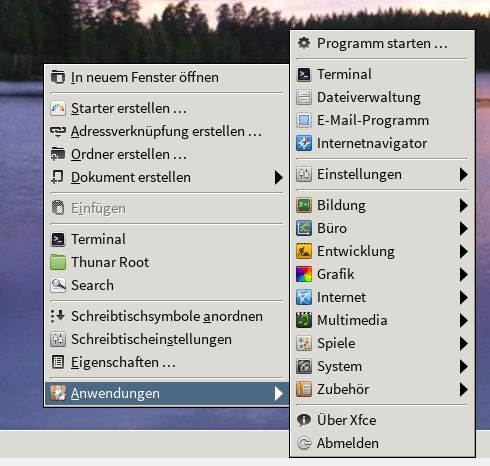Click the Multimedia category icon
490x466 pixels.
(x=304, y=320)
